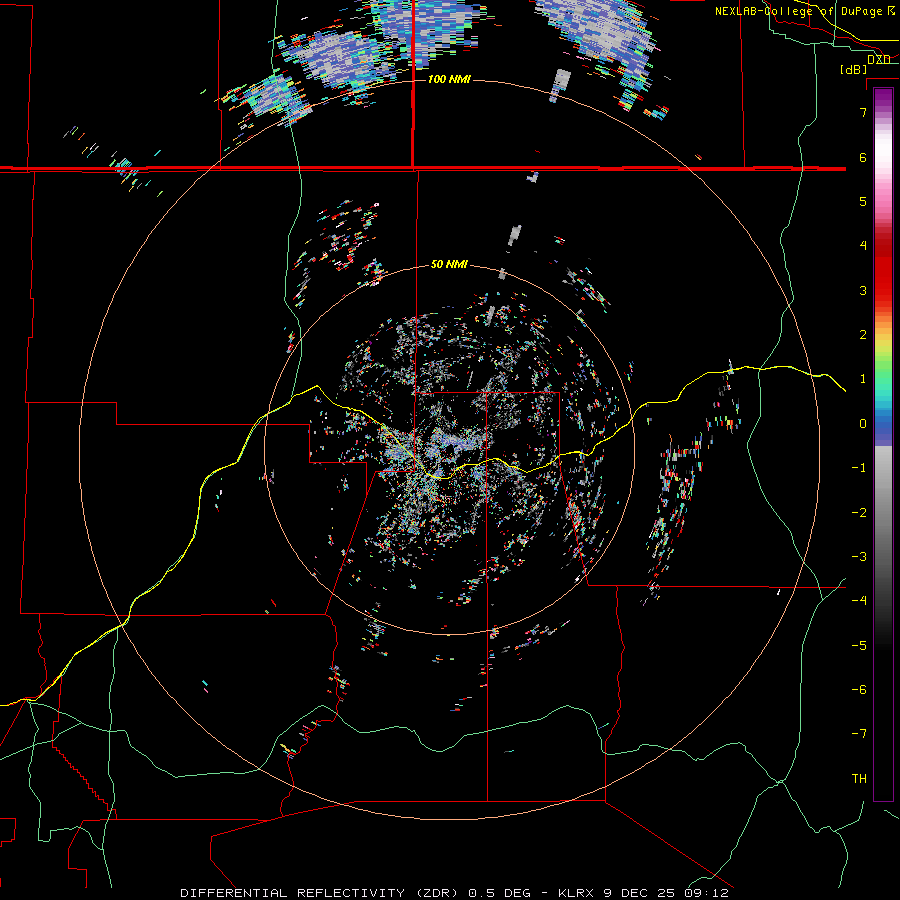The width and height of the screenshot is (900, 900).
Task: Click the "-1" scale value
Action: [859, 468]
